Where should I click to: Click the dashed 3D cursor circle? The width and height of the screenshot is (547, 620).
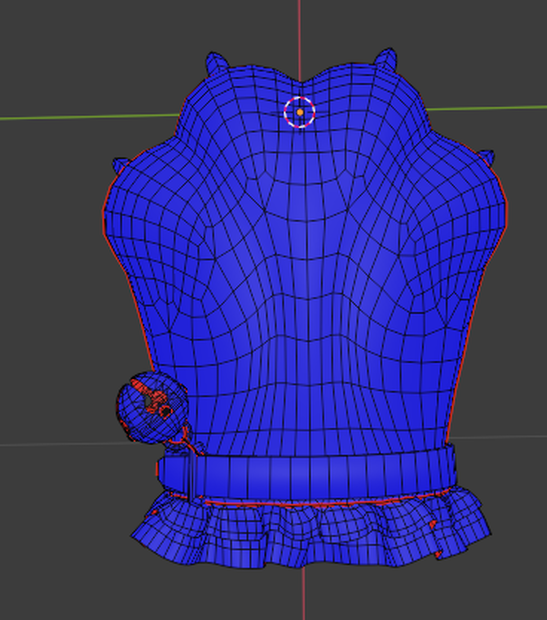tap(300, 112)
